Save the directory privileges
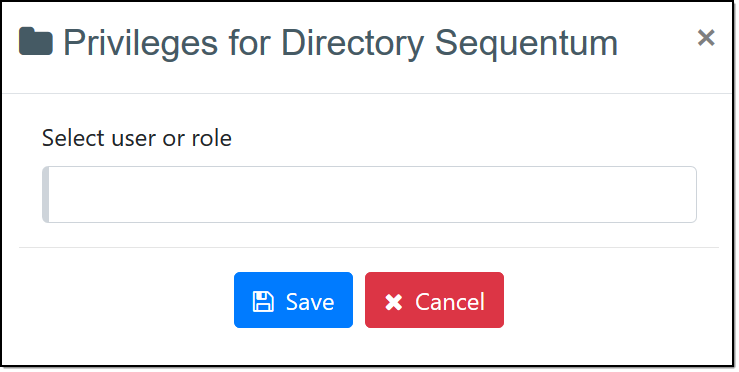 point(293,300)
